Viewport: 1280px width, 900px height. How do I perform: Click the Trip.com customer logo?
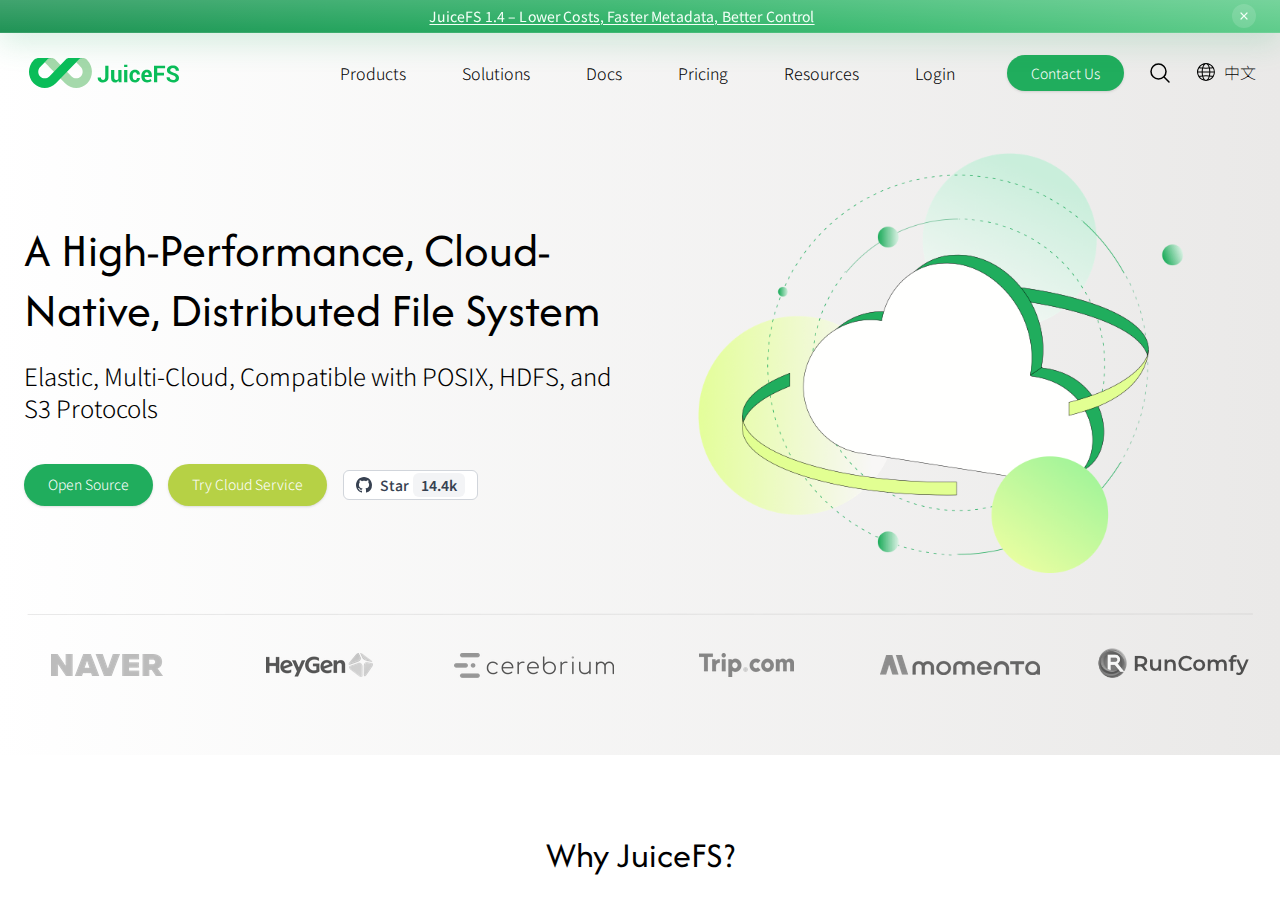point(746,664)
